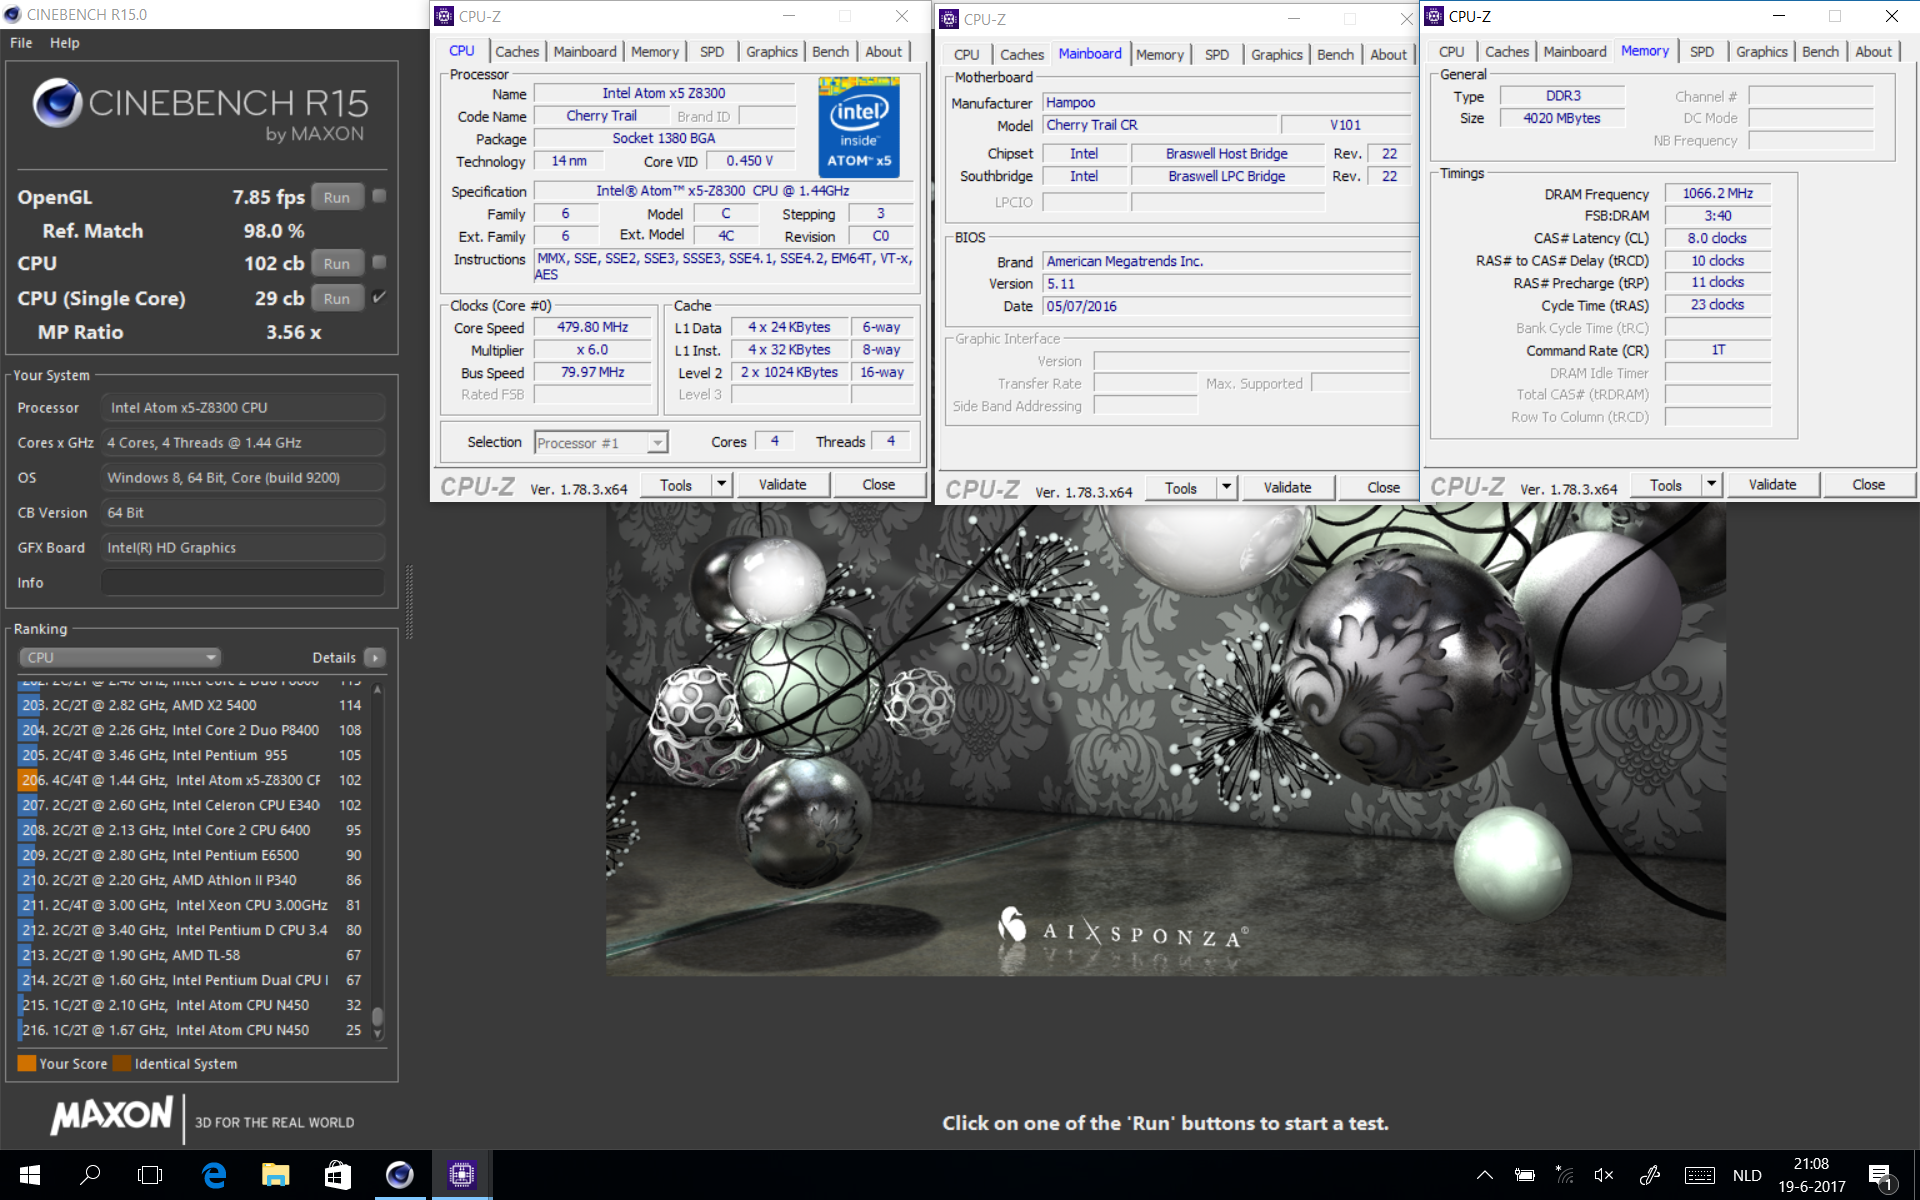Run the CPU benchmark
Screen dimensions: 1920x1200
tap(337, 263)
